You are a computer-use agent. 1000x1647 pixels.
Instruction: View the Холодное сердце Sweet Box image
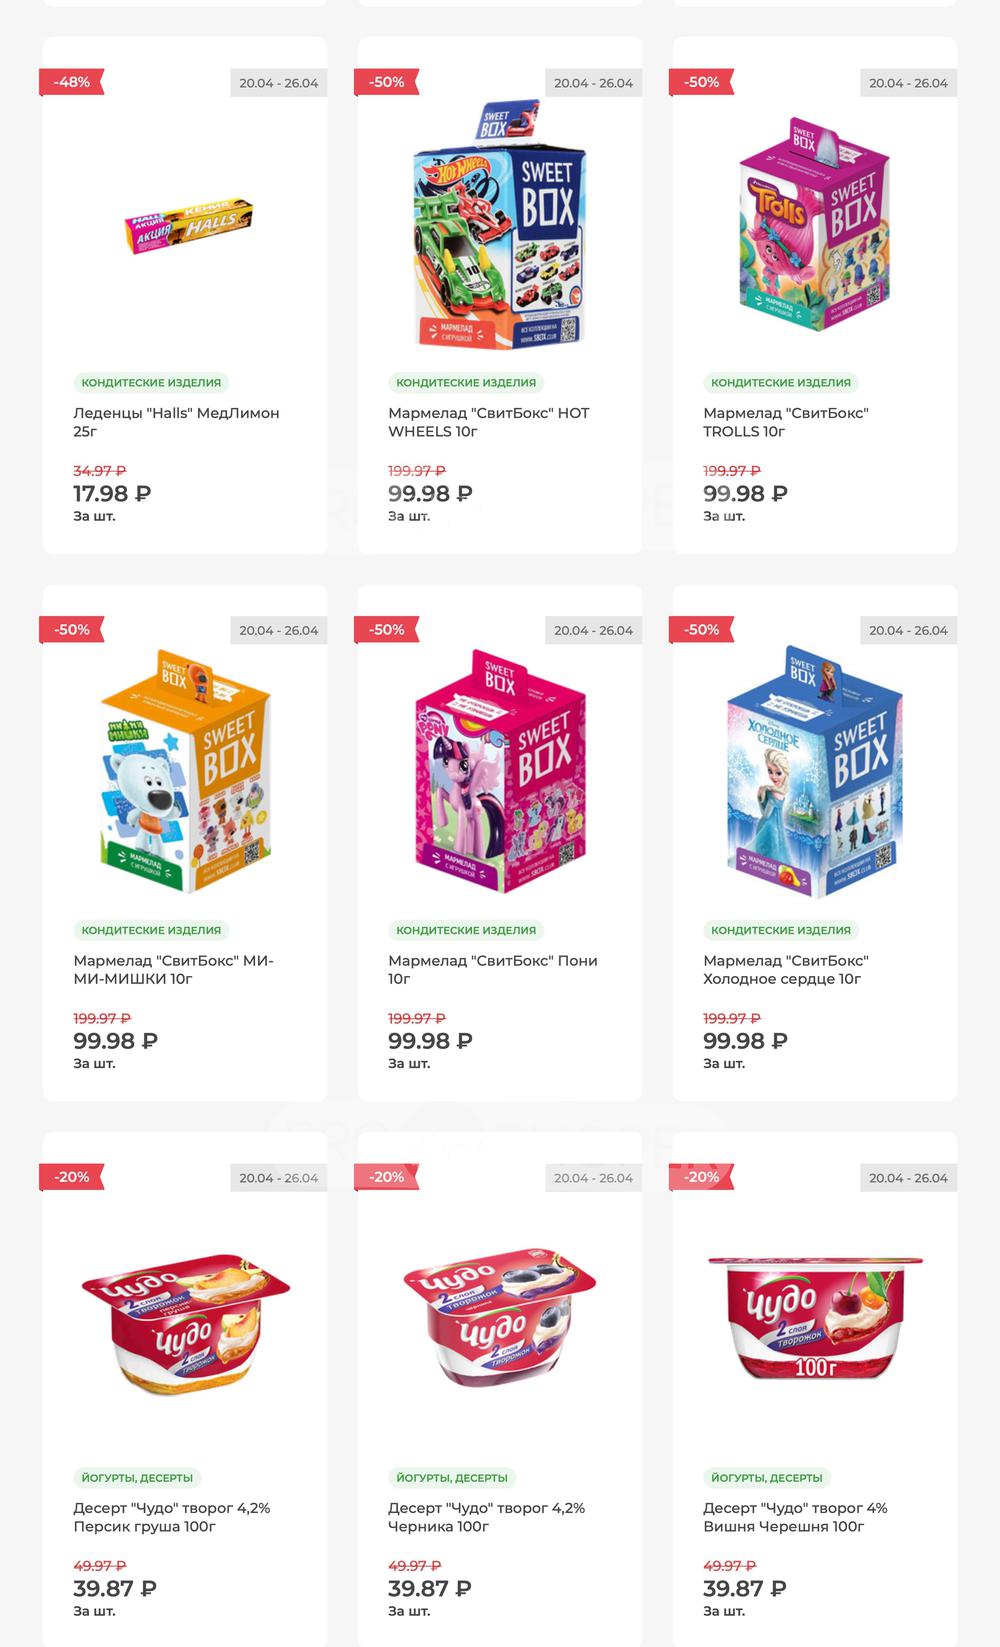[x=814, y=772]
